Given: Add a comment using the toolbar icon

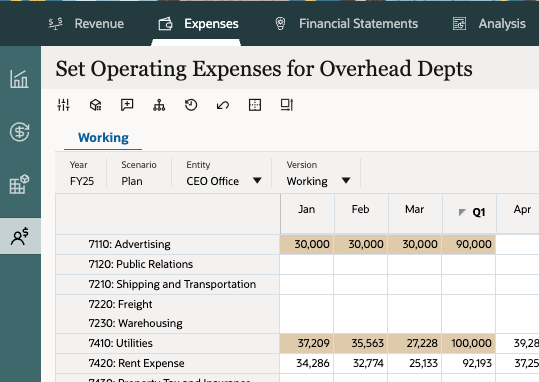Looking at the screenshot, I should 127,105.
